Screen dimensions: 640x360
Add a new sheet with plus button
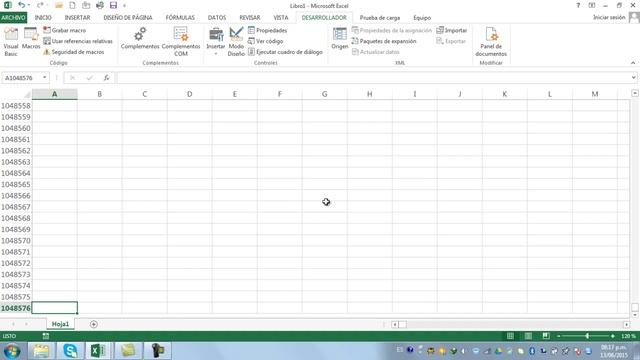coord(93,324)
